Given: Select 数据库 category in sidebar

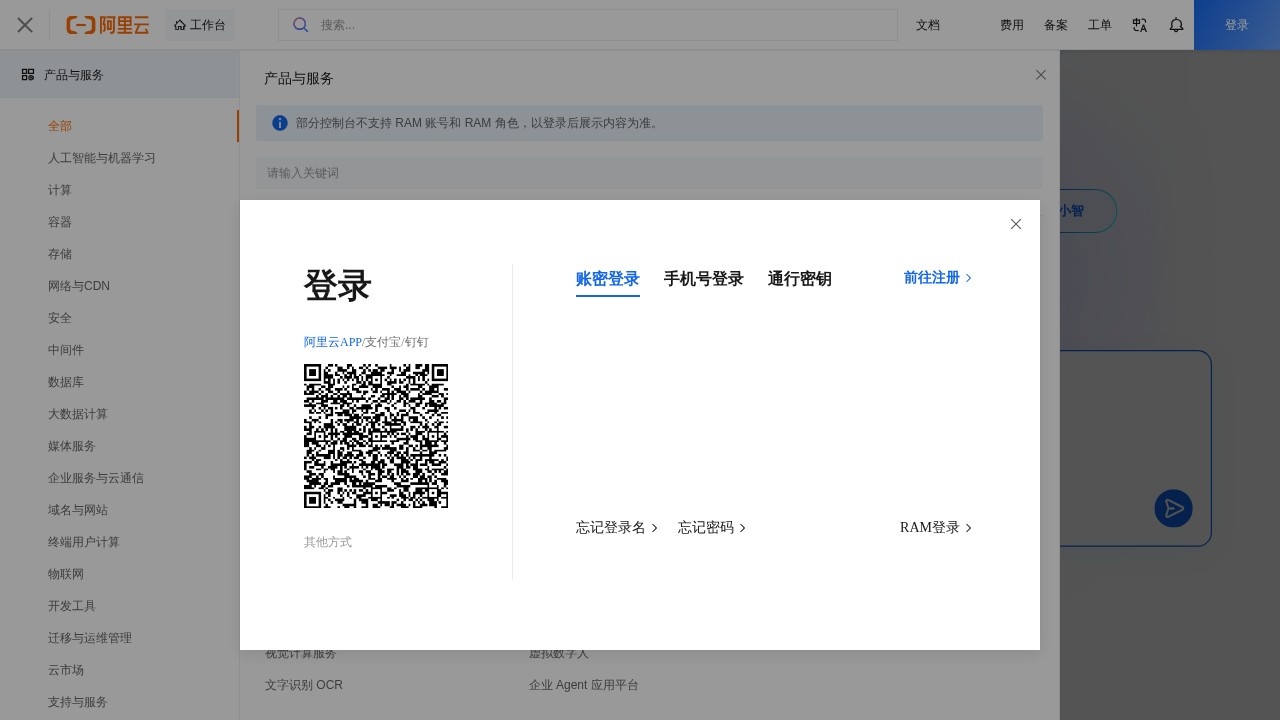Looking at the screenshot, I should (x=66, y=382).
